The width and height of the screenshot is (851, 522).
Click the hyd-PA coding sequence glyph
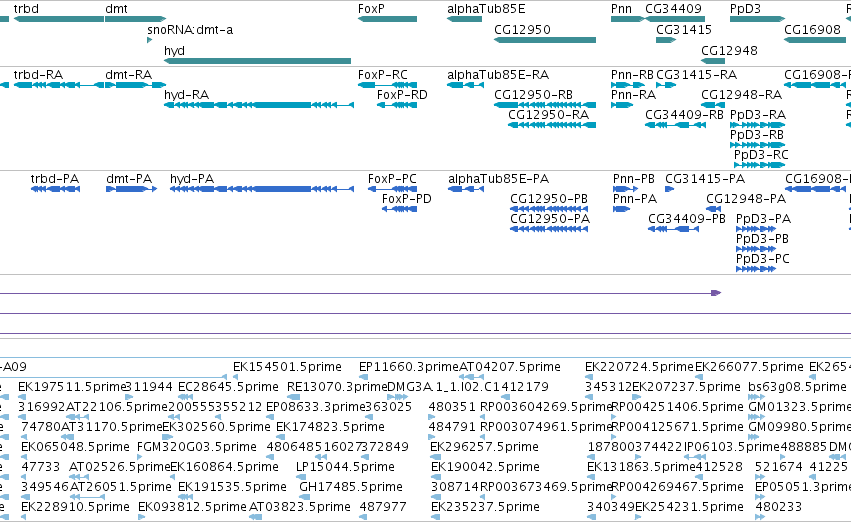pos(262,189)
